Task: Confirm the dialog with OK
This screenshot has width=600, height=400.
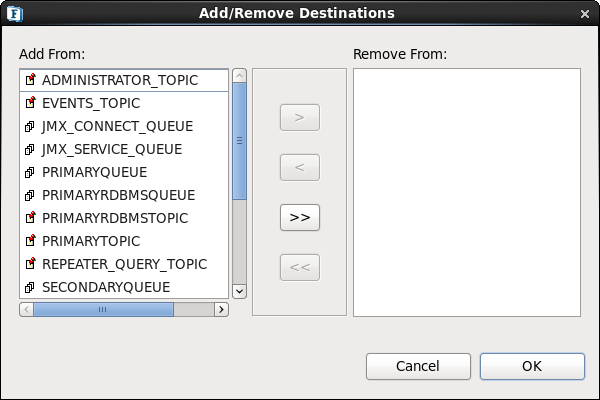Action: 532,366
